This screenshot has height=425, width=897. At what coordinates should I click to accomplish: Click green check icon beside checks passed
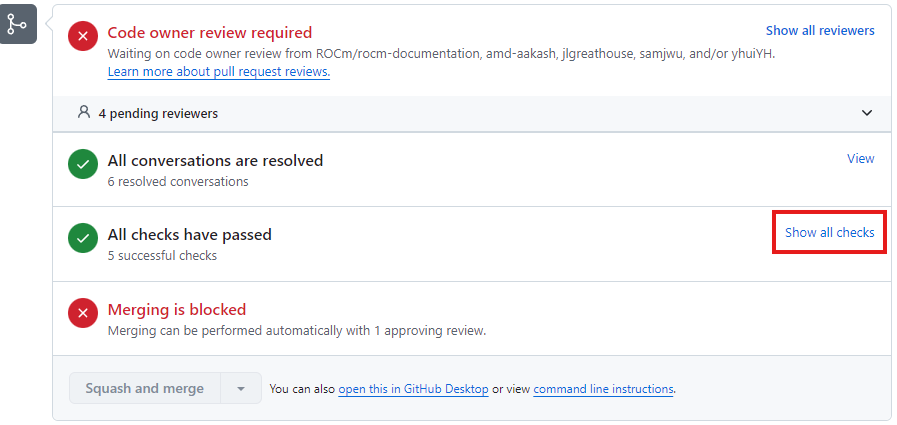(83, 239)
